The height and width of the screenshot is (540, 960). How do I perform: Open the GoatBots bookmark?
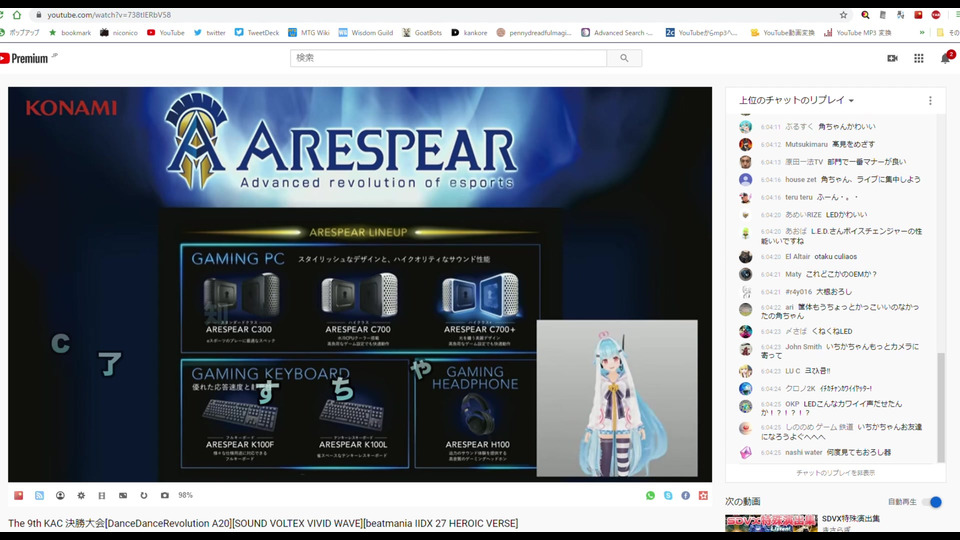[422, 32]
